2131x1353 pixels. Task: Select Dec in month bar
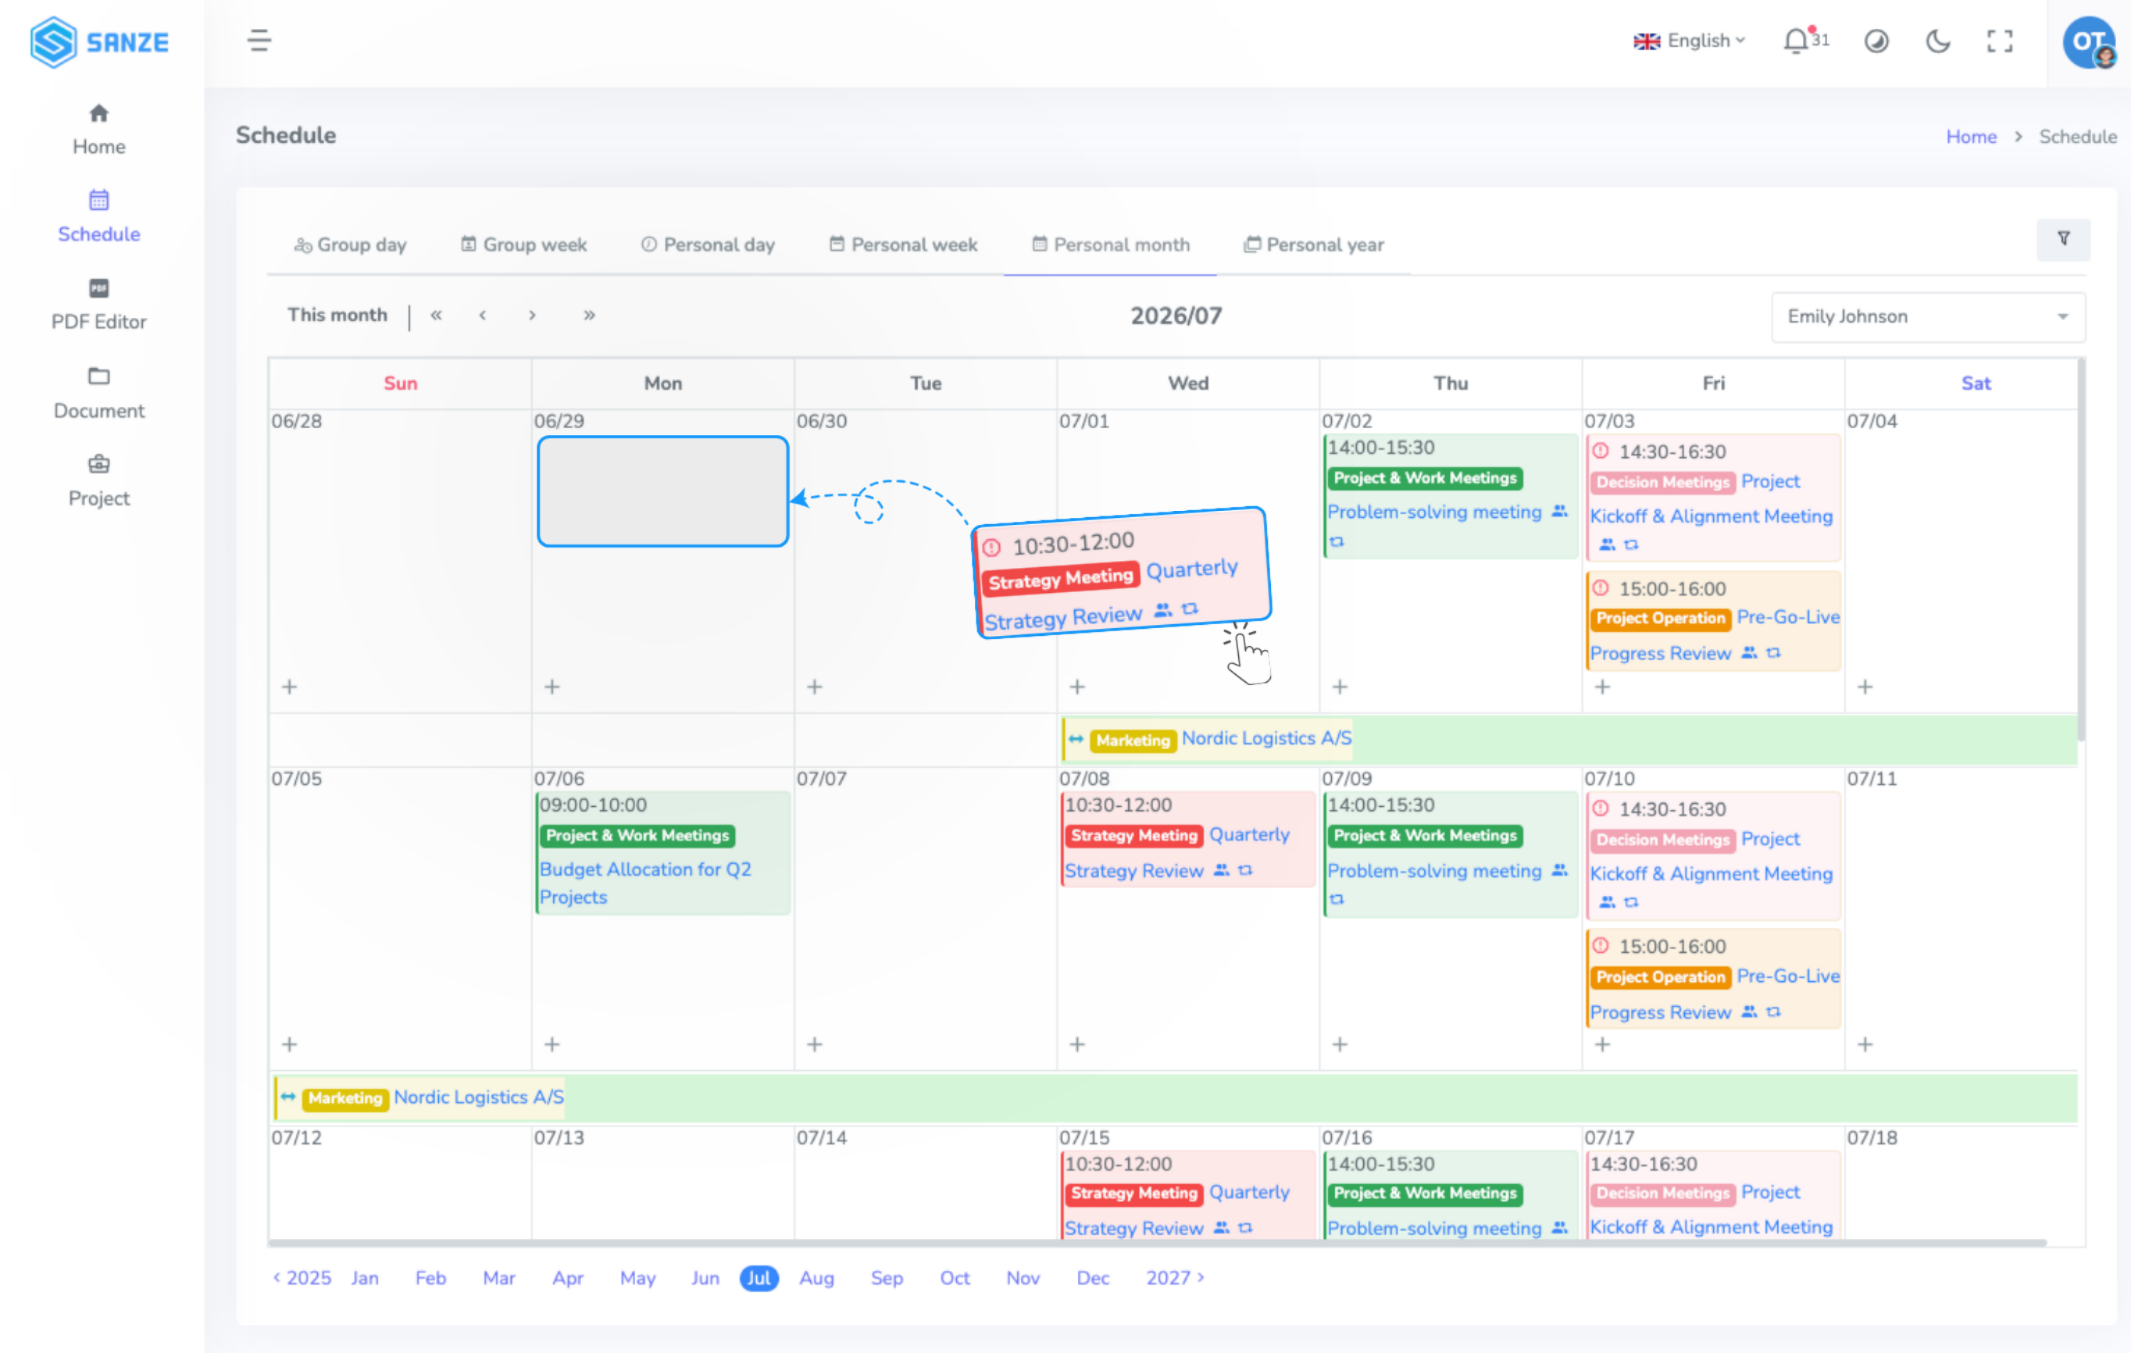pyautogui.click(x=1093, y=1278)
